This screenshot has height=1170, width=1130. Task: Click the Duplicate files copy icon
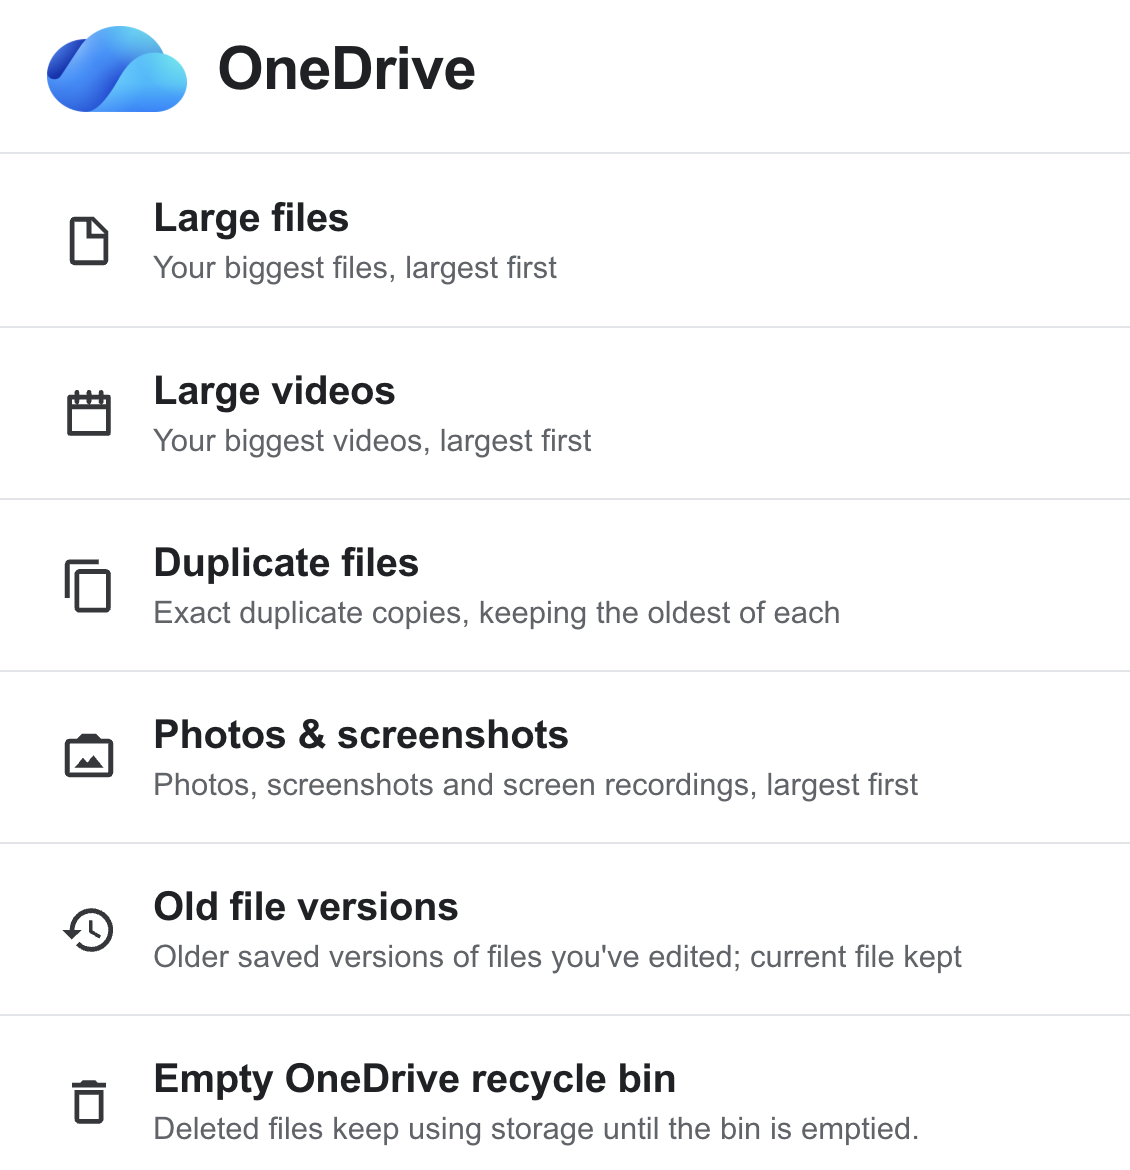[x=88, y=585]
